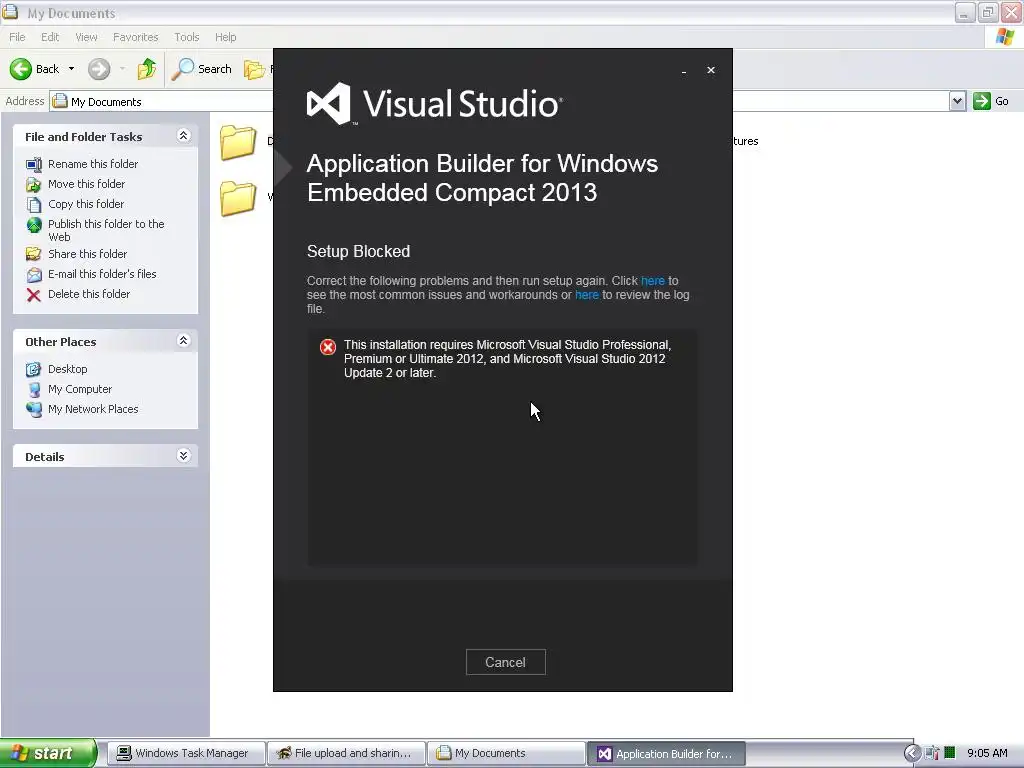Open the address bar dropdown

[957, 101]
